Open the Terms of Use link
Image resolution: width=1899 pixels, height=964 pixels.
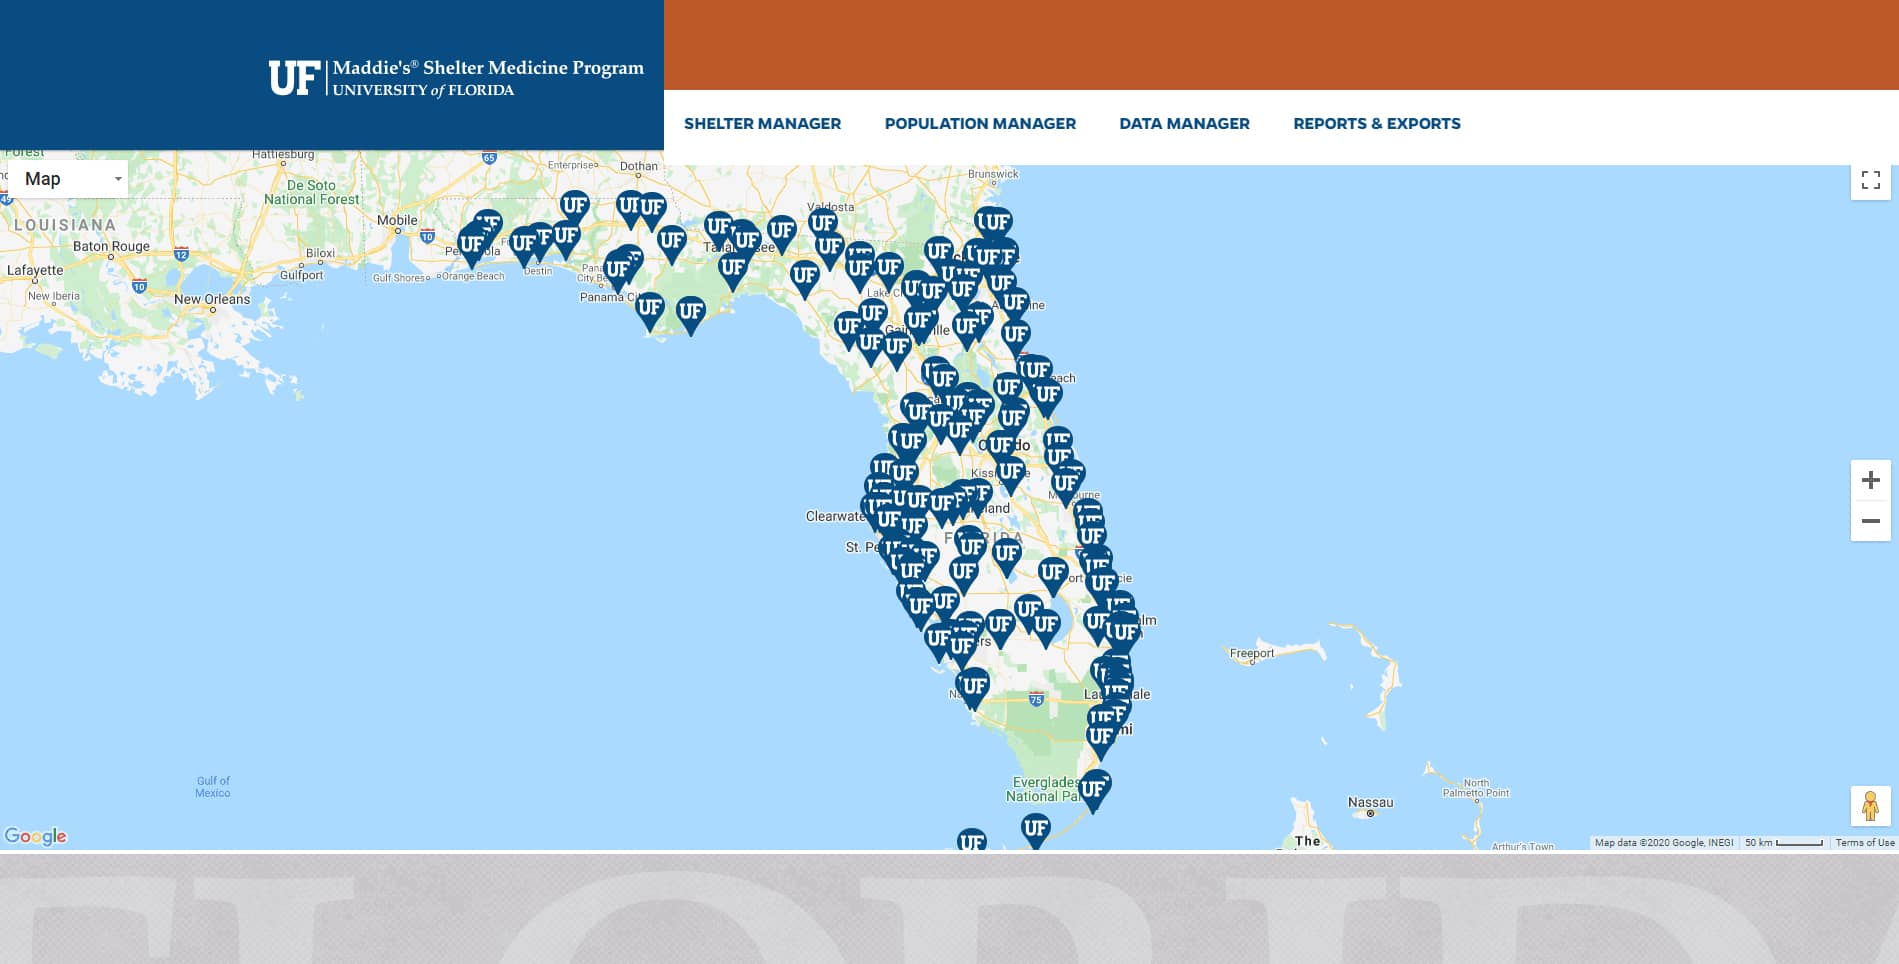coord(1865,843)
